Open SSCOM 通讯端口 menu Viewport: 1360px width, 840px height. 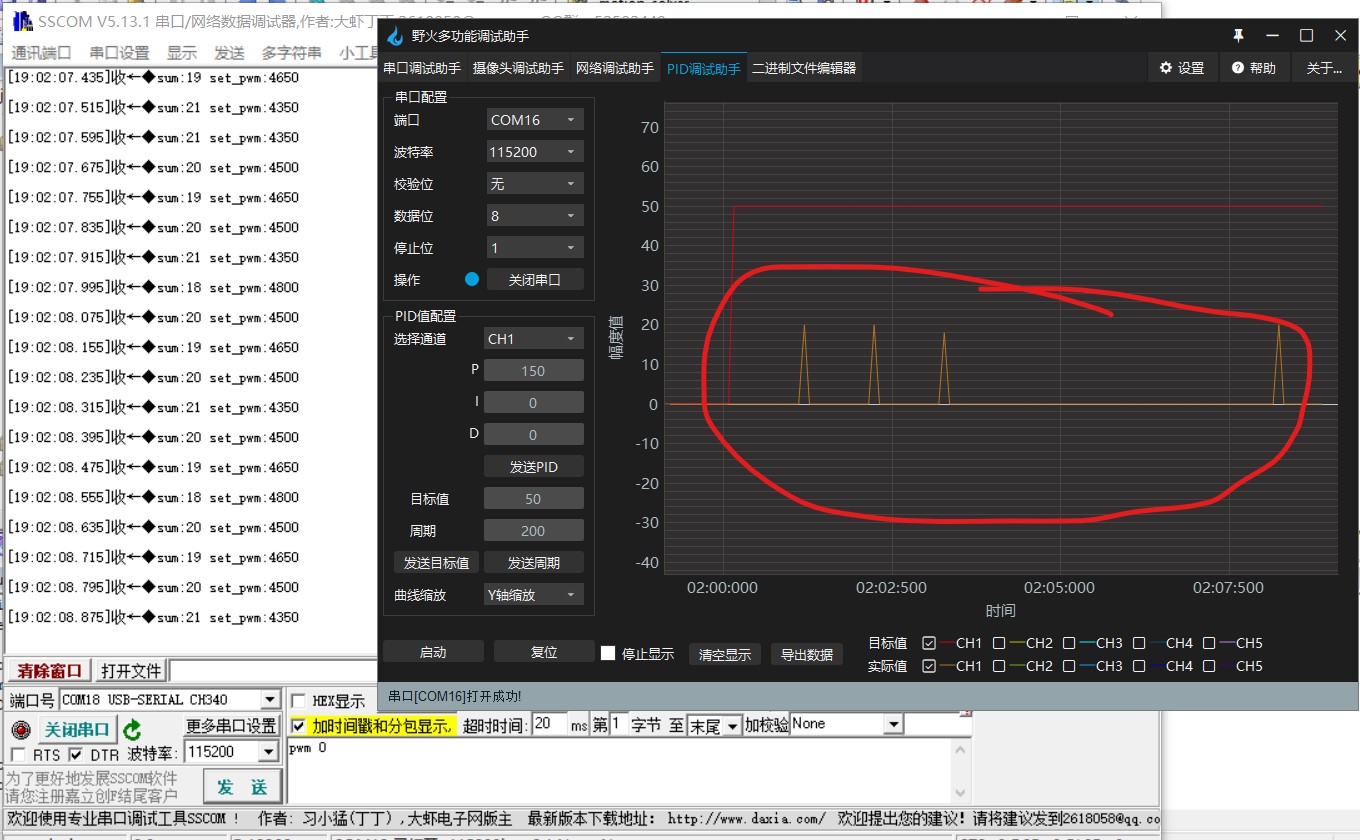(42, 53)
